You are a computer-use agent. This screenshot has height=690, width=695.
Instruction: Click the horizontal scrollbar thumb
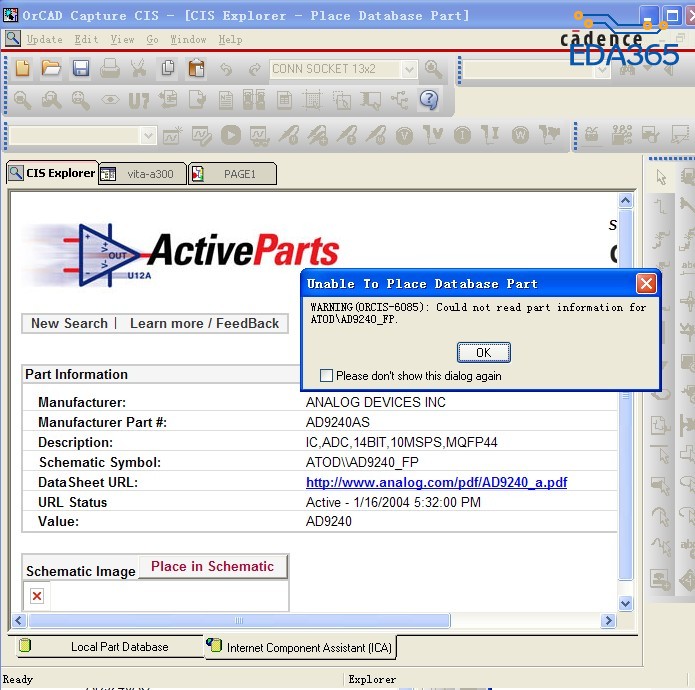(x=239, y=620)
